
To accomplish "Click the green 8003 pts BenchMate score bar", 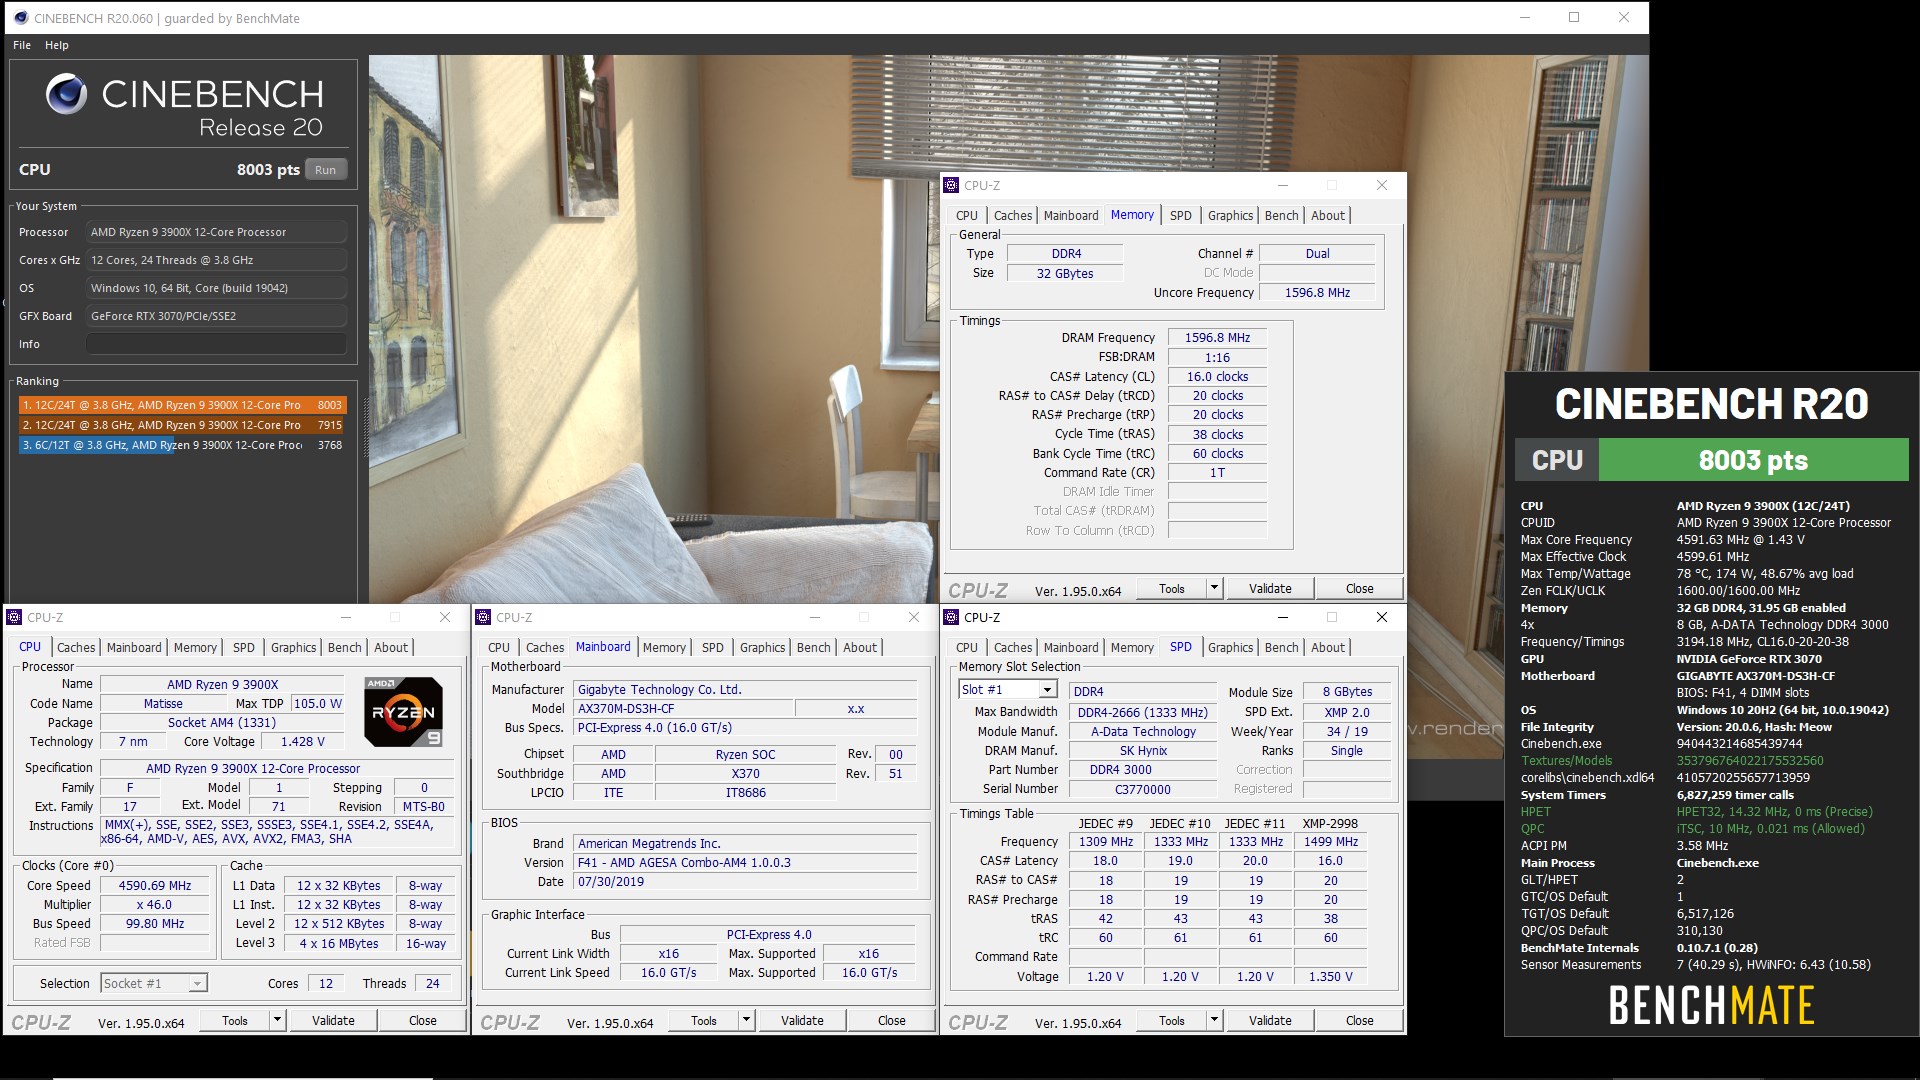I will (1753, 460).
